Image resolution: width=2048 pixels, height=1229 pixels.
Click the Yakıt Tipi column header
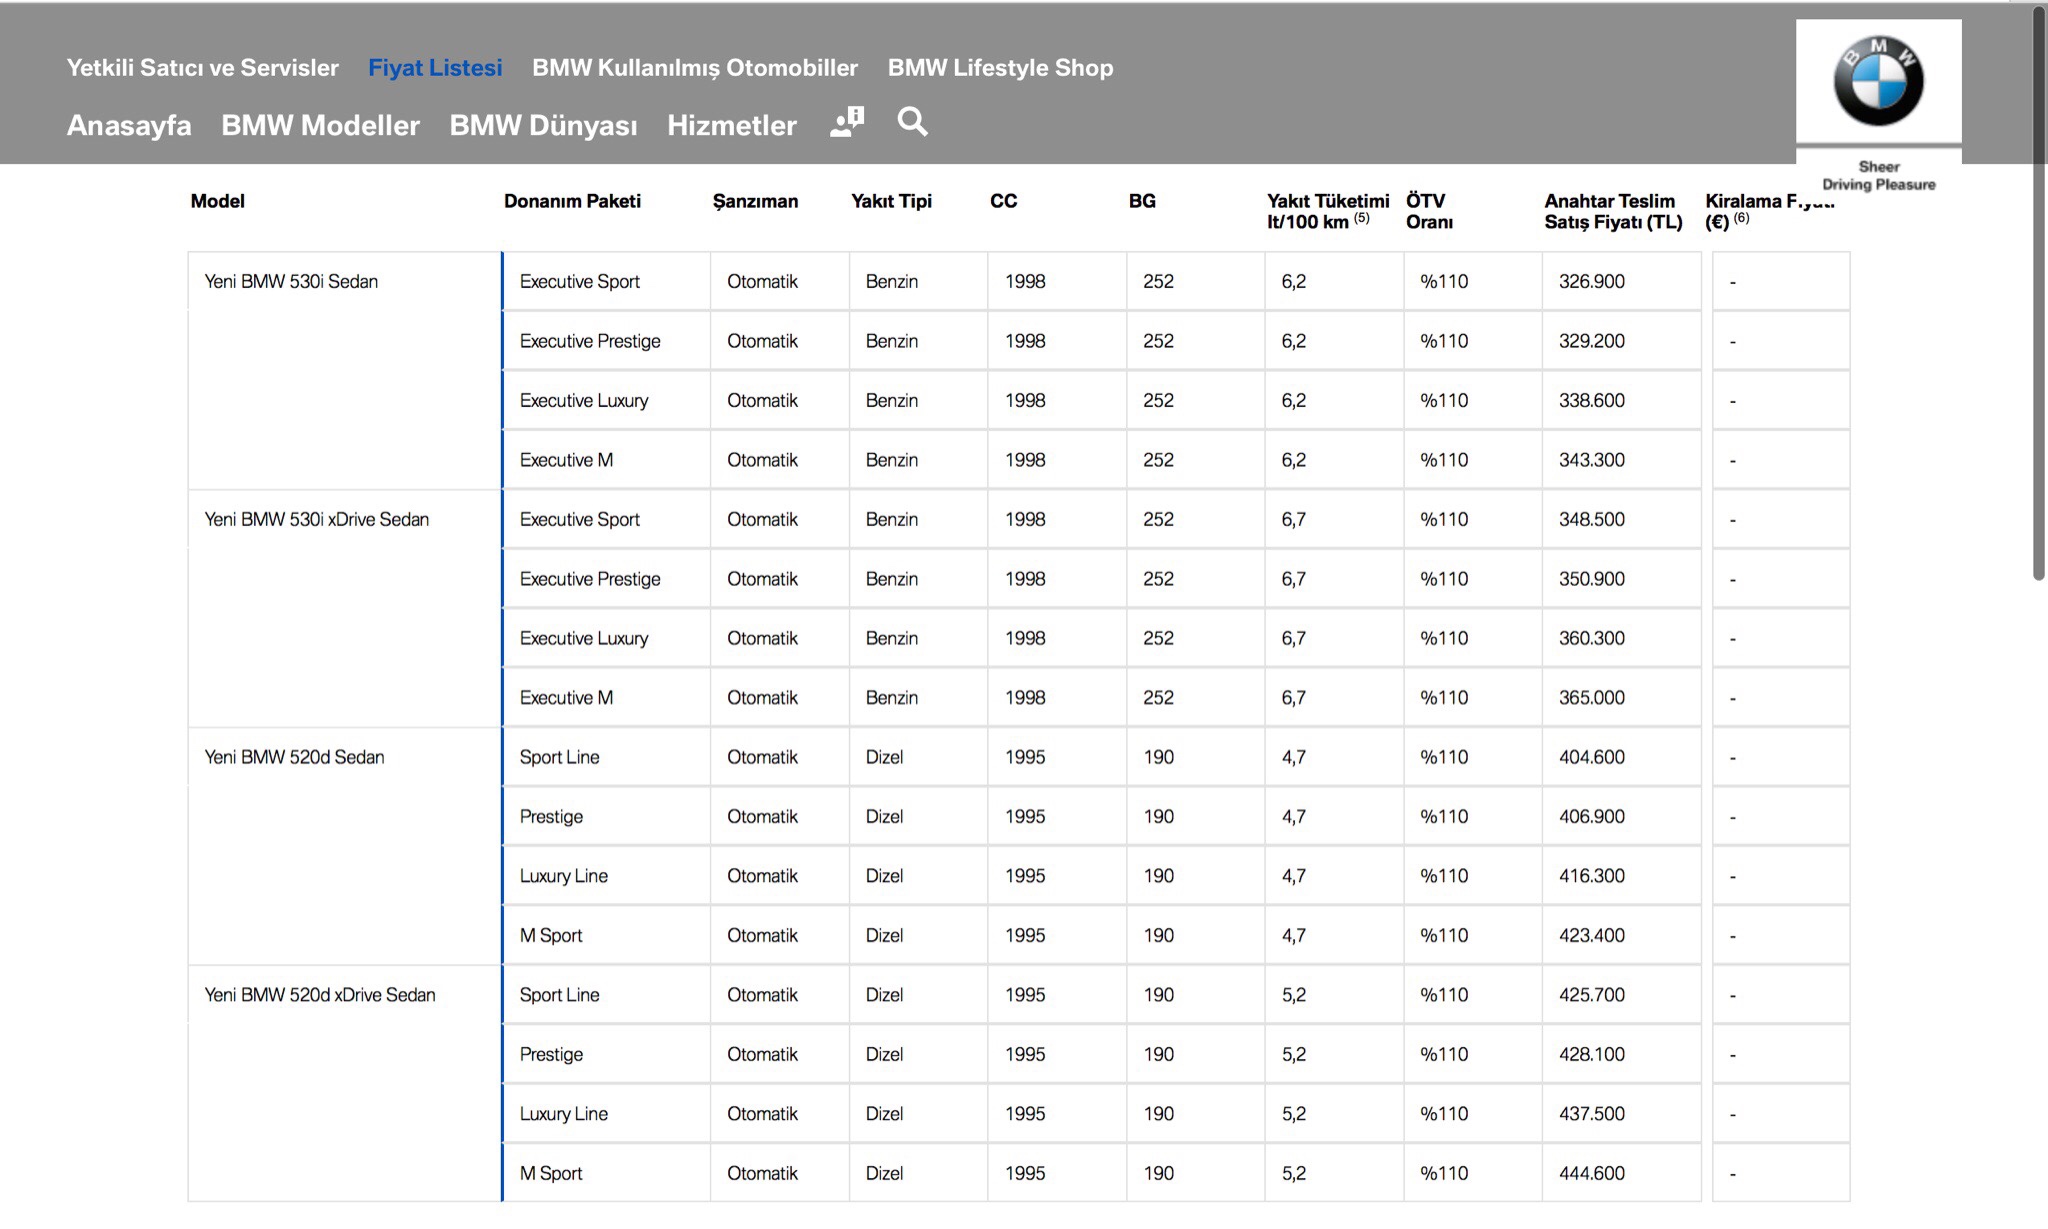pos(891,201)
